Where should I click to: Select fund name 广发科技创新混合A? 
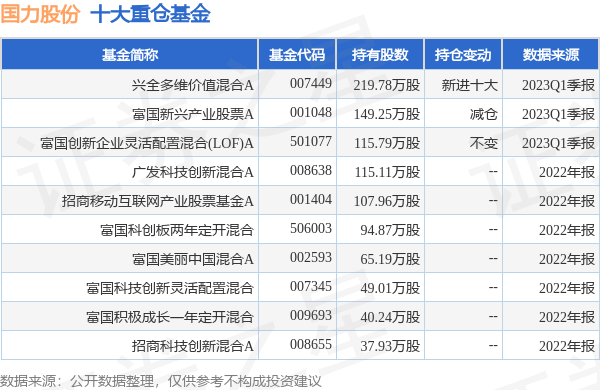tap(192, 172)
